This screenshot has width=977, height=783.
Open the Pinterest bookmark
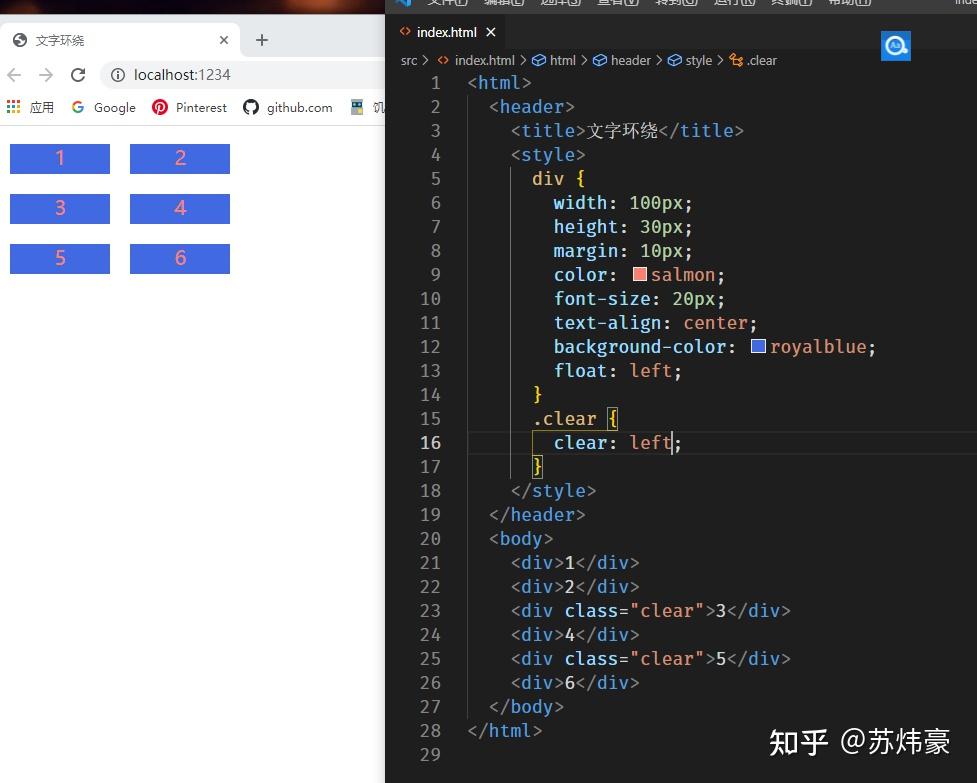[x=189, y=107]
